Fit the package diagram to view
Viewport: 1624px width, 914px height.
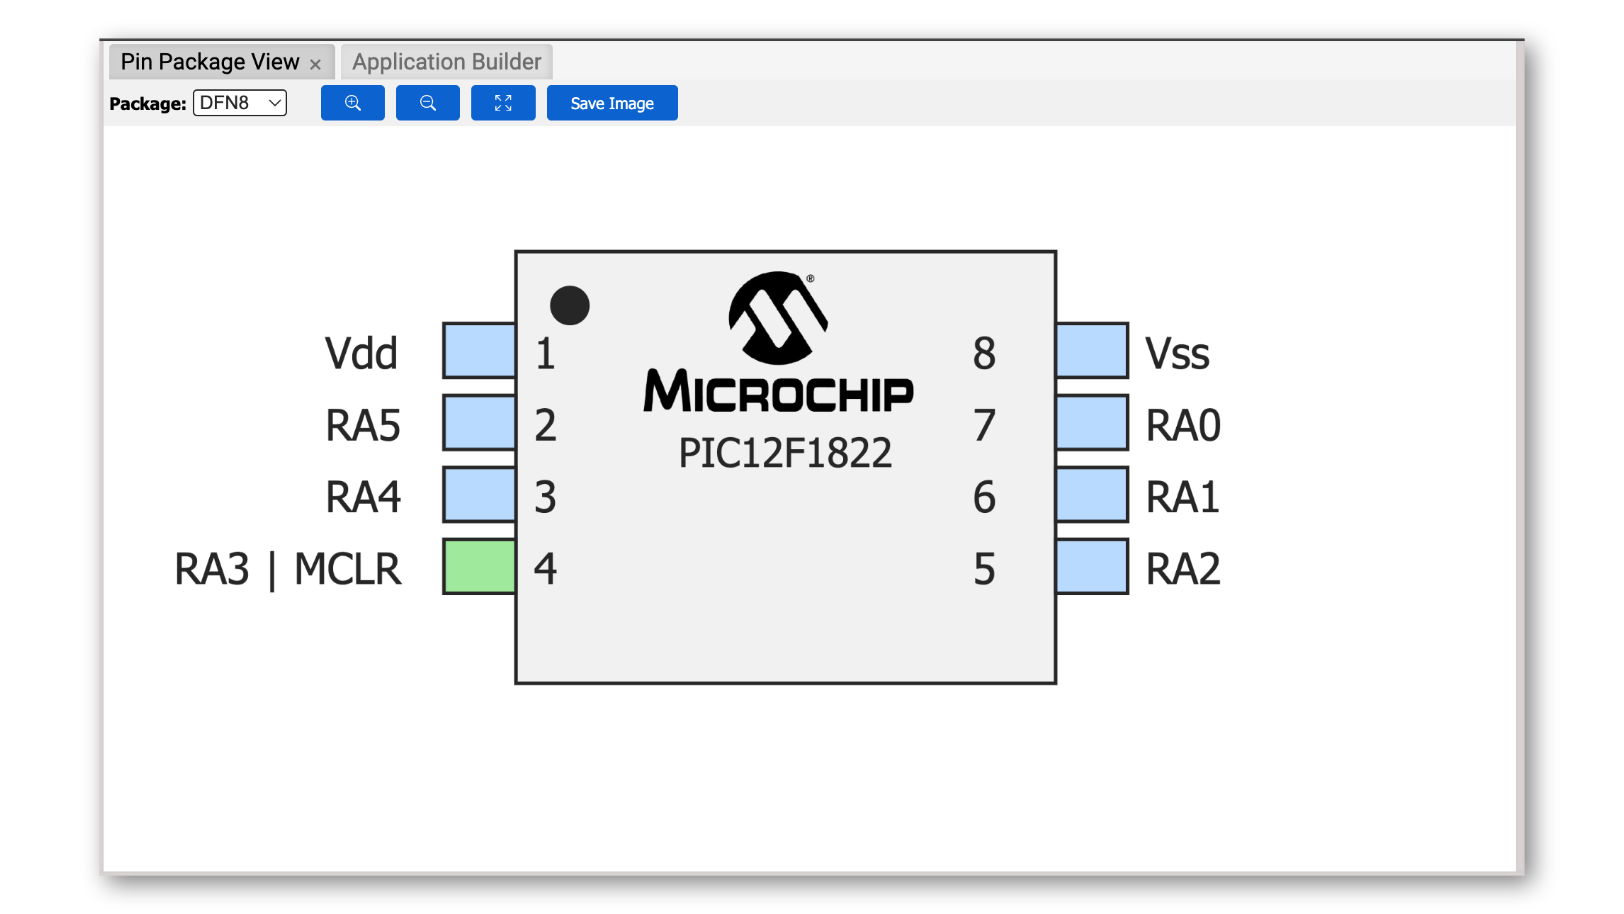503,103
